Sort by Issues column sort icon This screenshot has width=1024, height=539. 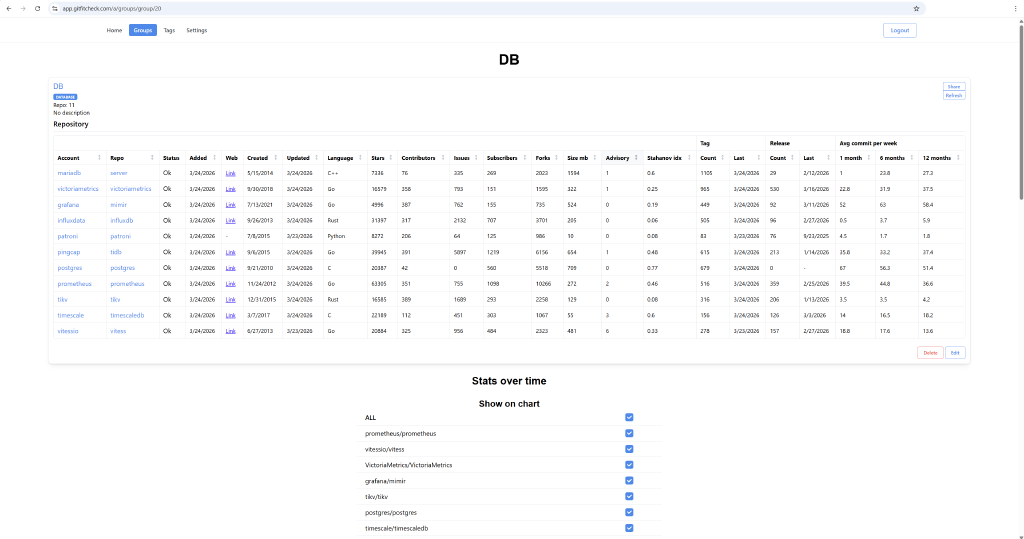476,158
